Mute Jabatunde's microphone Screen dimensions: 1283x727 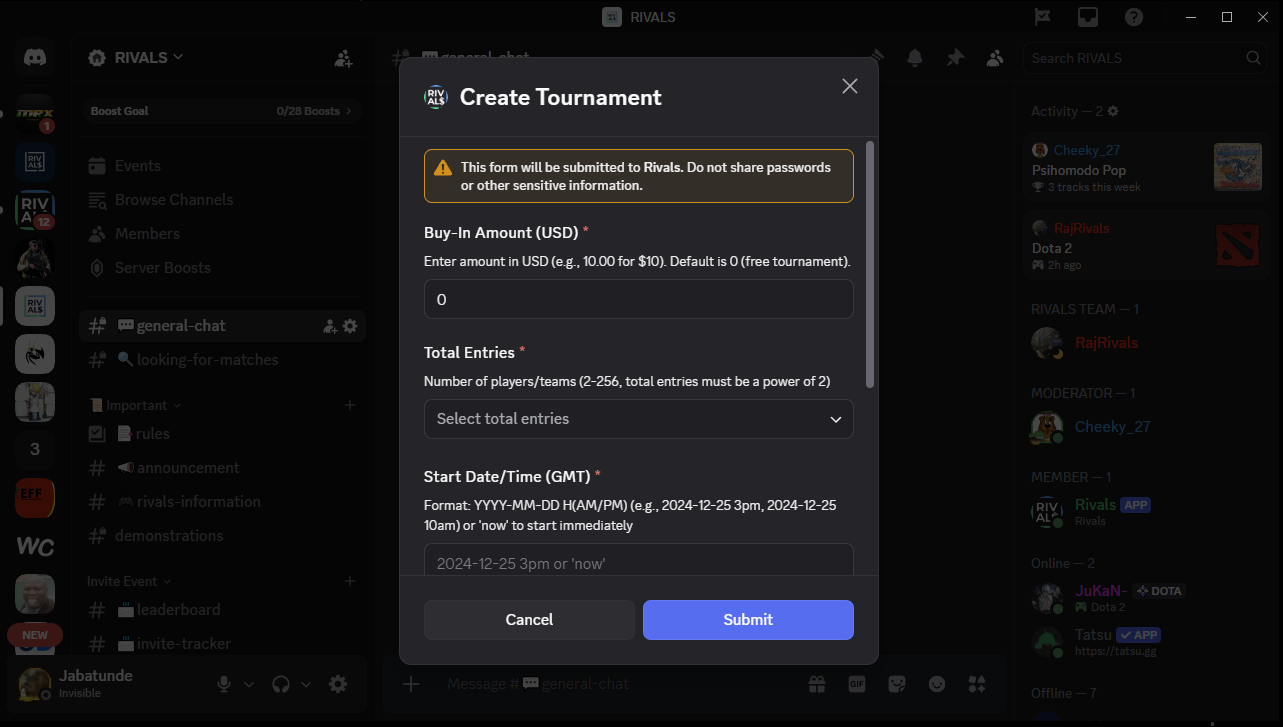point(222,684)
